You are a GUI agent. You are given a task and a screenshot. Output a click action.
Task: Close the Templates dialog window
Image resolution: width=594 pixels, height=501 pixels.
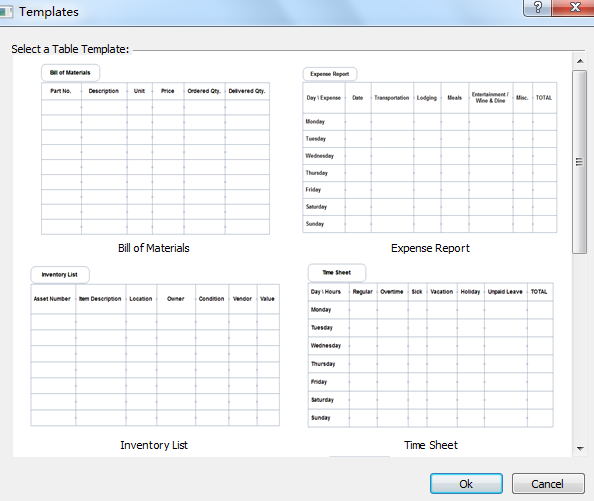click(574, 7)
